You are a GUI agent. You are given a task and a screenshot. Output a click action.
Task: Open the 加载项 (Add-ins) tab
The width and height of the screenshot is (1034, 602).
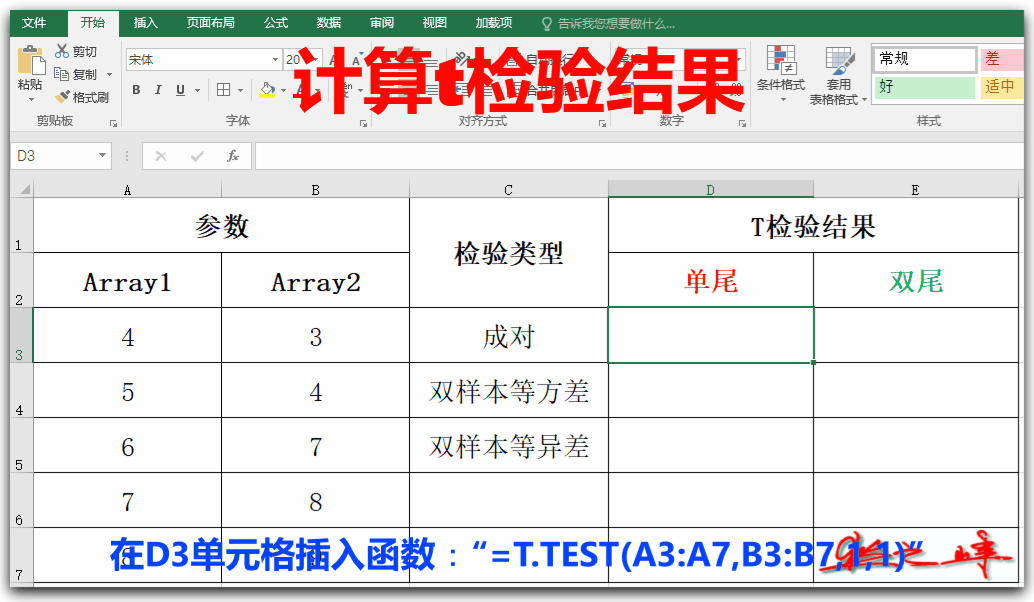click(494, 23)
